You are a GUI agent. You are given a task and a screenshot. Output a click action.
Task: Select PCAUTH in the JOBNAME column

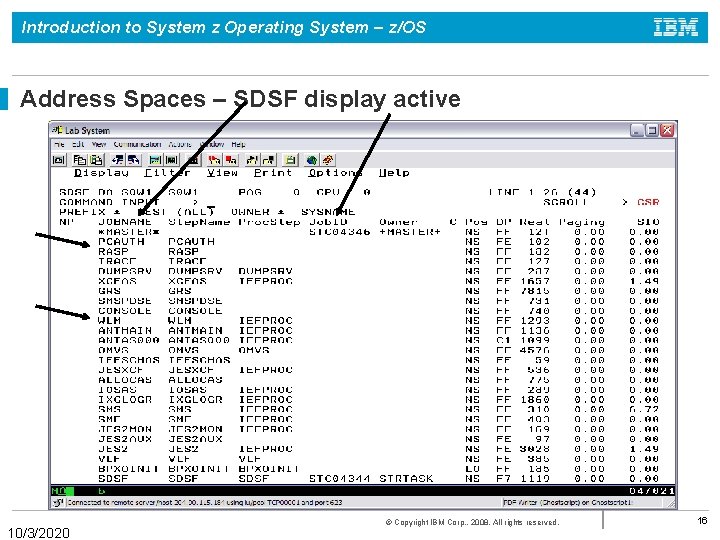(121, 242)
